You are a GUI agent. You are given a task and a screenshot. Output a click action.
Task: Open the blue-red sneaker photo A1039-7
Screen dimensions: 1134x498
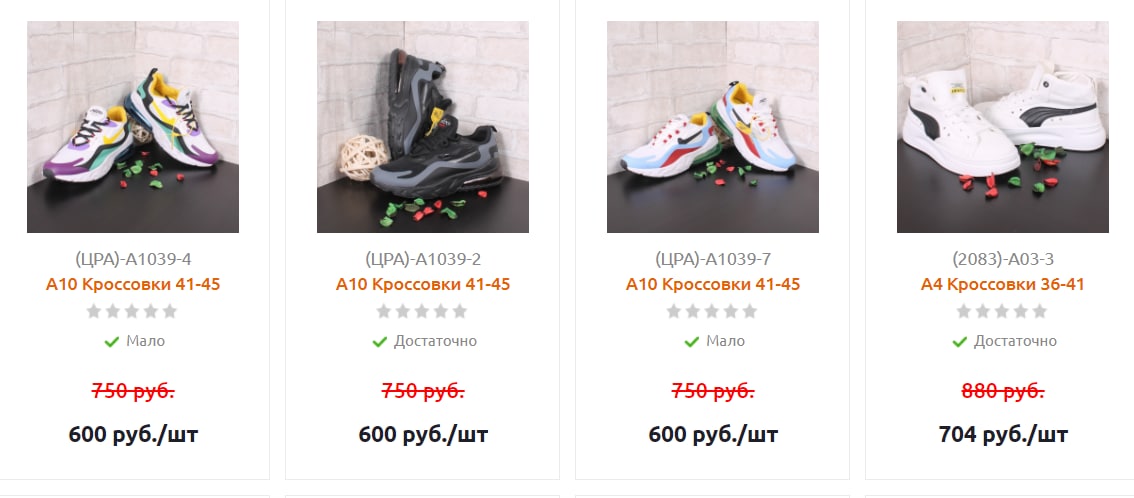[713, 127]
